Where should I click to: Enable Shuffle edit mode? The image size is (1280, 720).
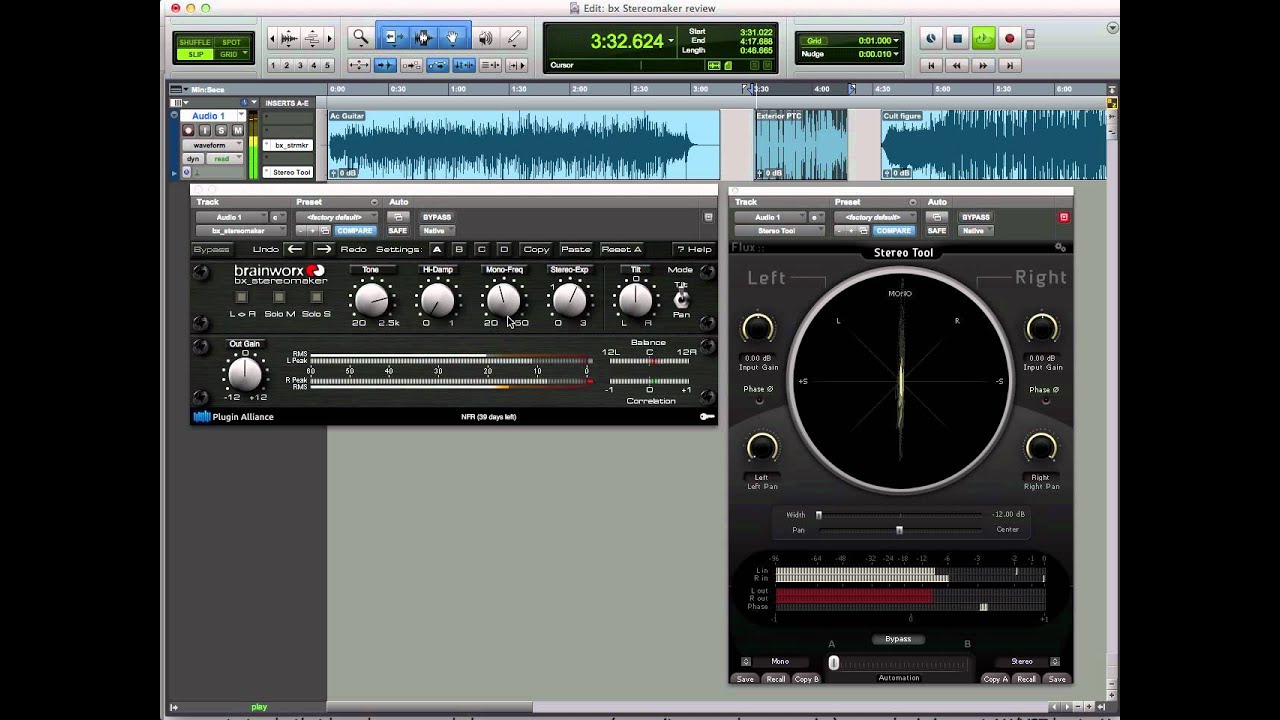click(195, 42)
